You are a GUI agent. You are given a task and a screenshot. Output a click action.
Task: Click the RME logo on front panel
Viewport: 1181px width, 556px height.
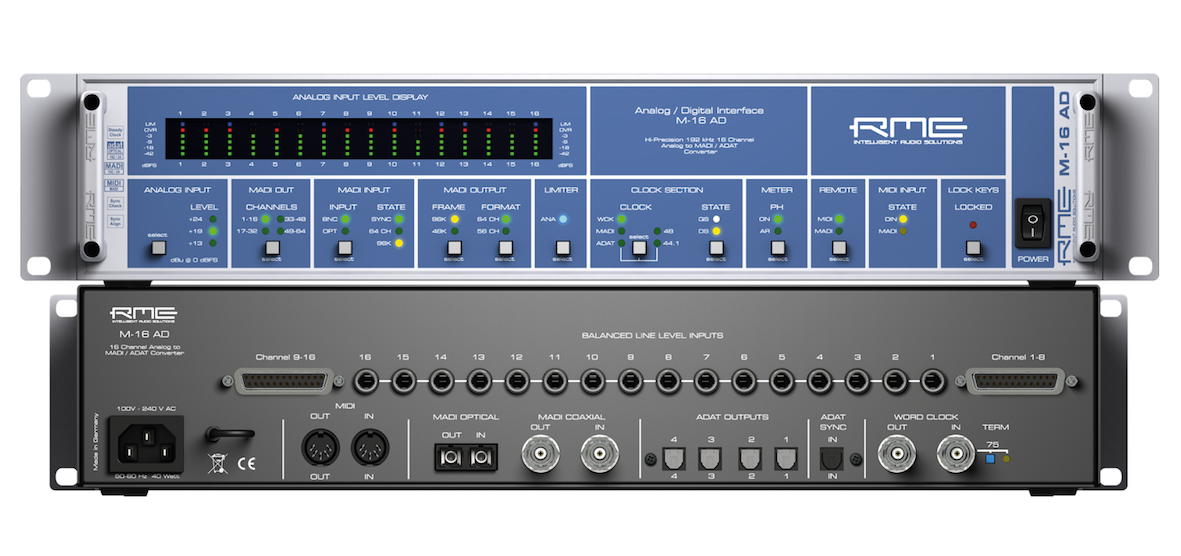[908, 130]
